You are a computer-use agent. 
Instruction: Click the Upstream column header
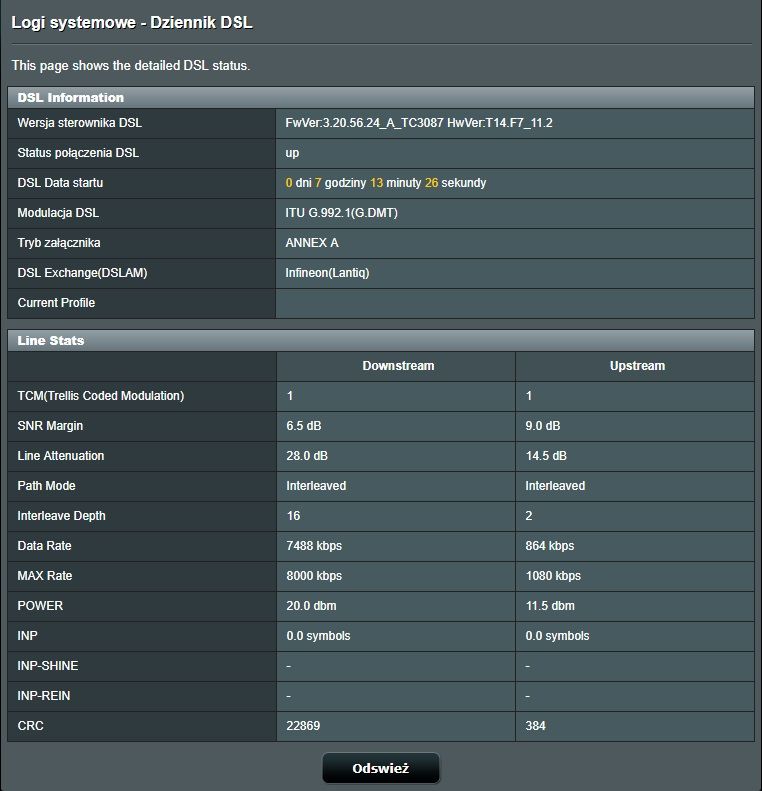(636, 366)
